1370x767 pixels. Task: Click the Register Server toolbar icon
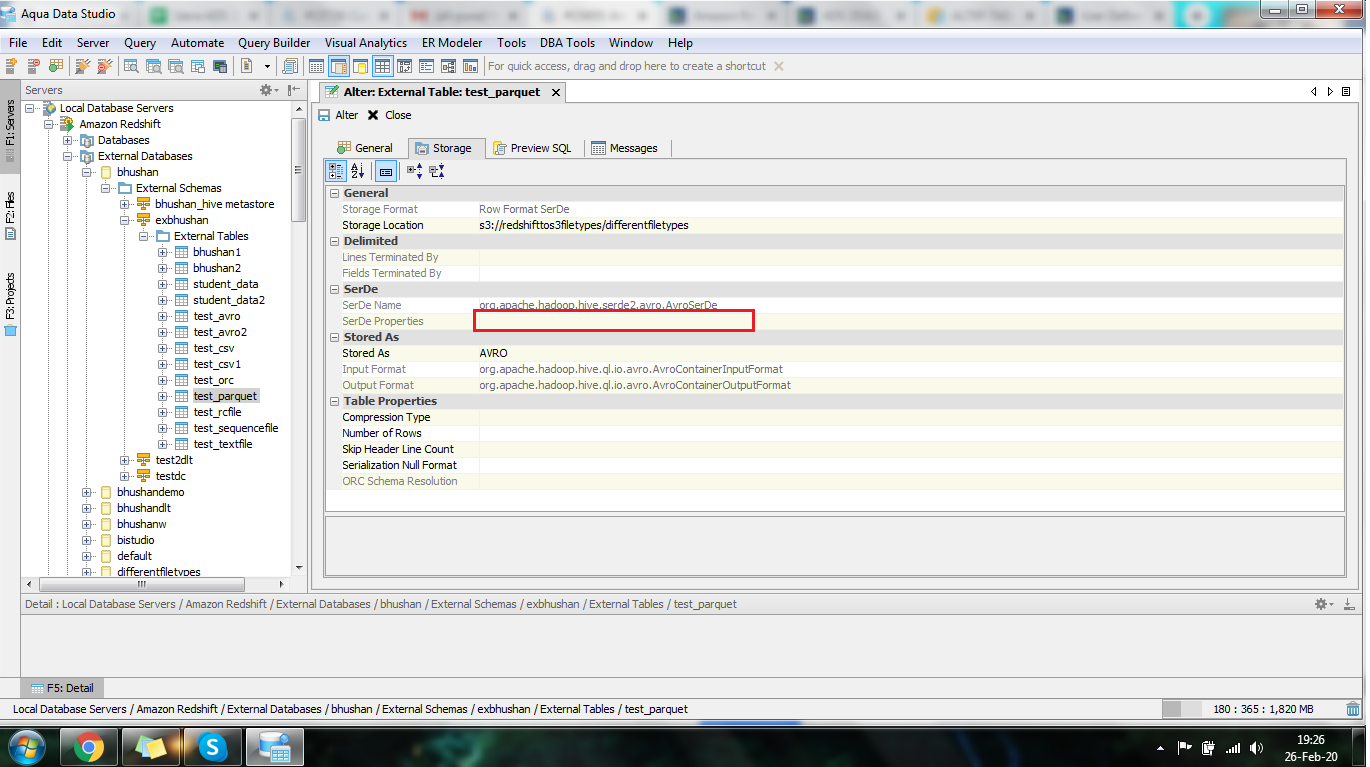tap(13, 66)
